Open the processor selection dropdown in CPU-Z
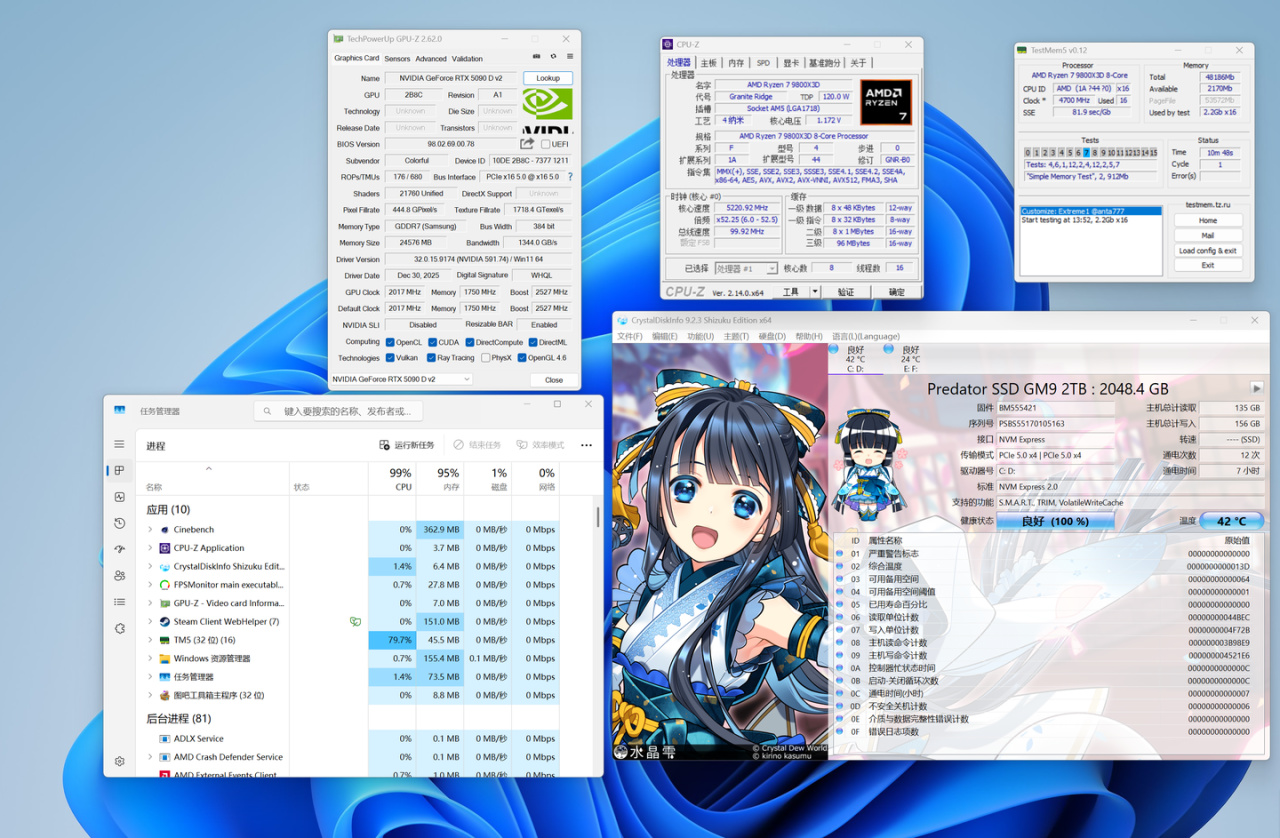1280x838 pixels. point(745,269)
